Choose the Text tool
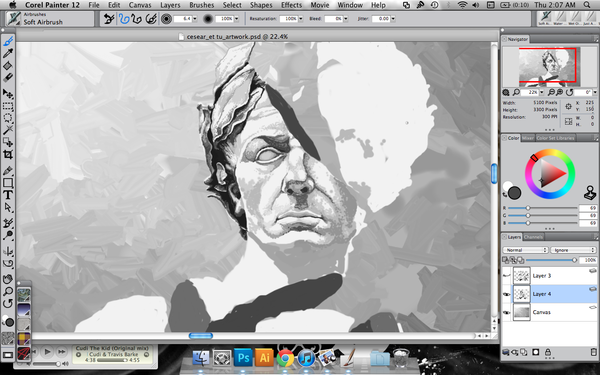Image resolution: width=600 pixels, height=375 pixels. click(x=8, y=195)
